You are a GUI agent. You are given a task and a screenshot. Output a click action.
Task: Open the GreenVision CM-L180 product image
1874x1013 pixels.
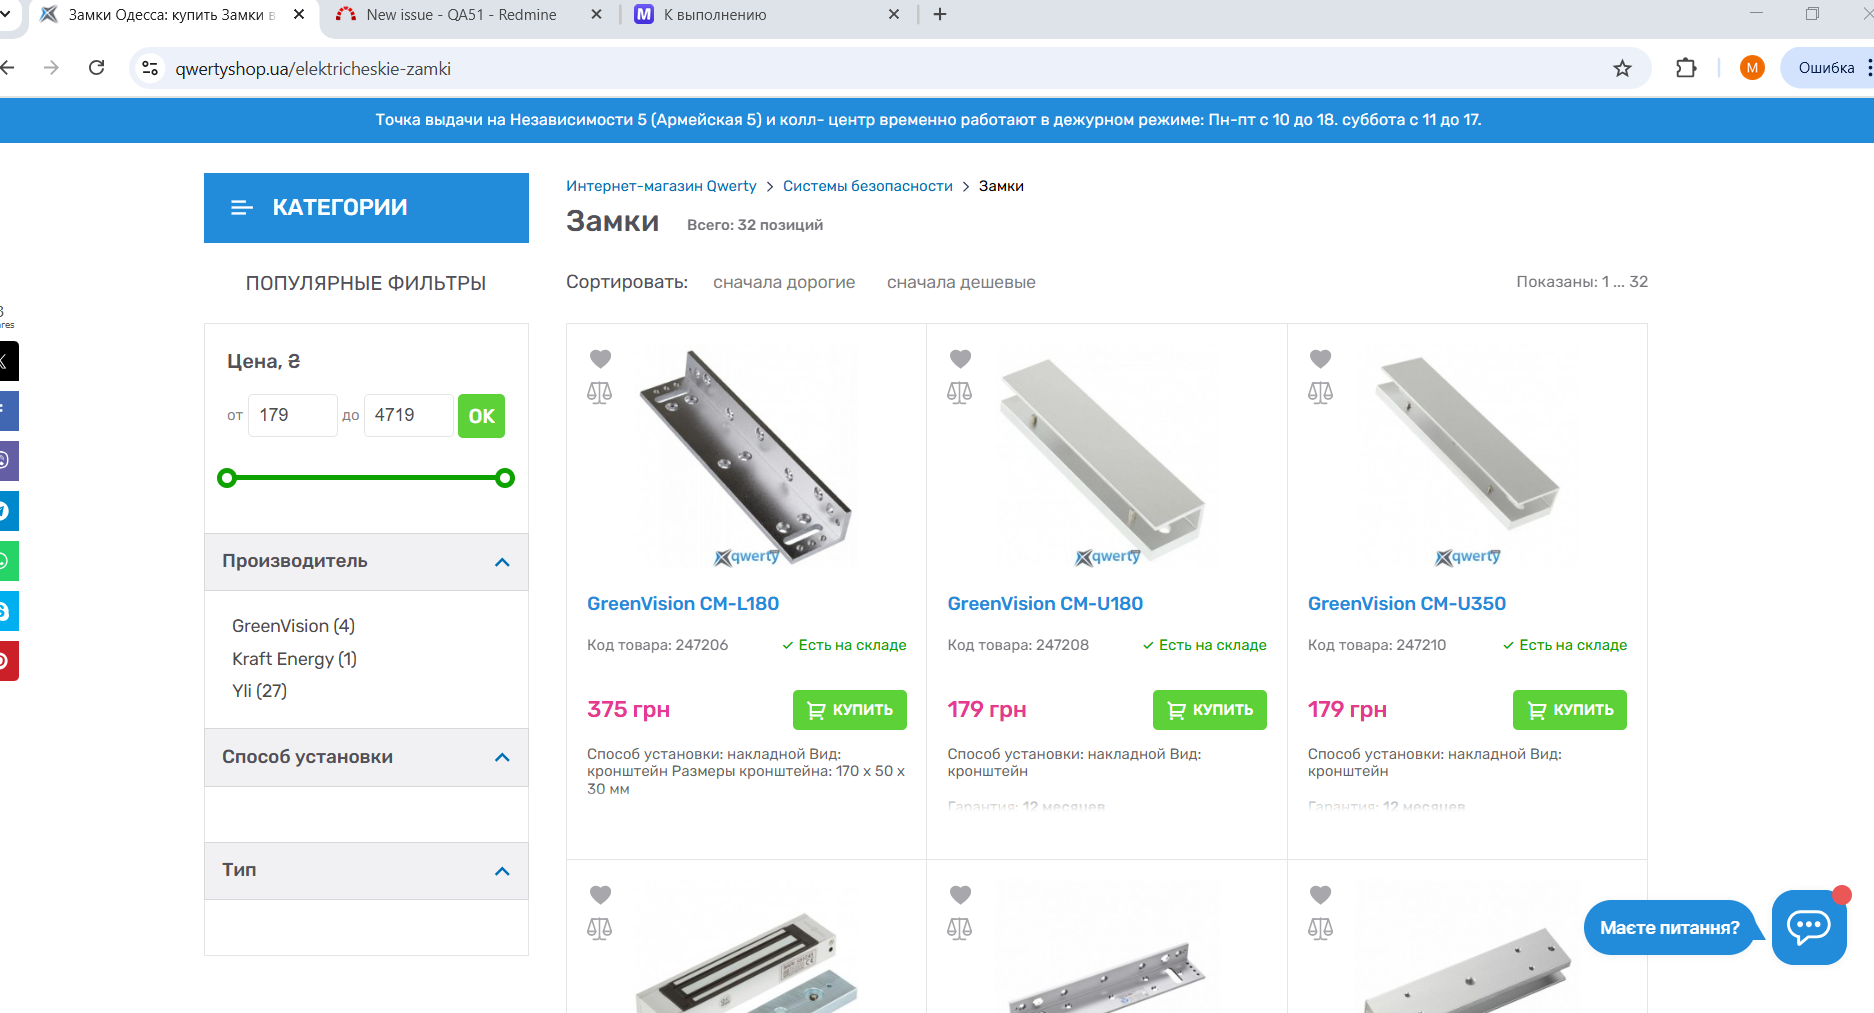tap(746, 457)
